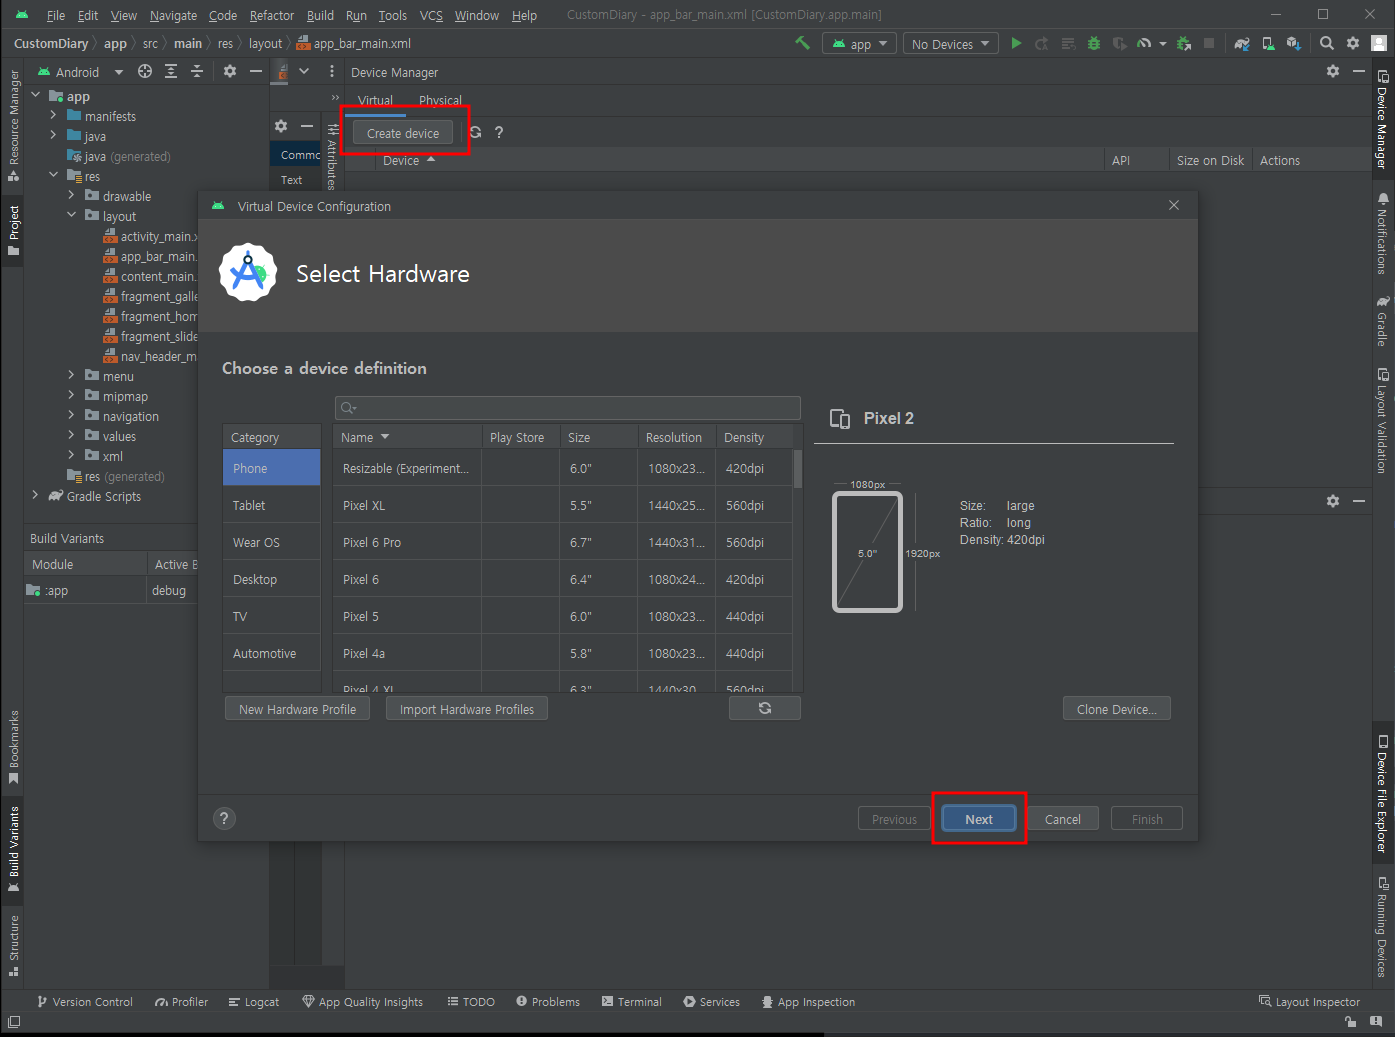Open Device Manager panel settings gear

[x=1333, y=71]
